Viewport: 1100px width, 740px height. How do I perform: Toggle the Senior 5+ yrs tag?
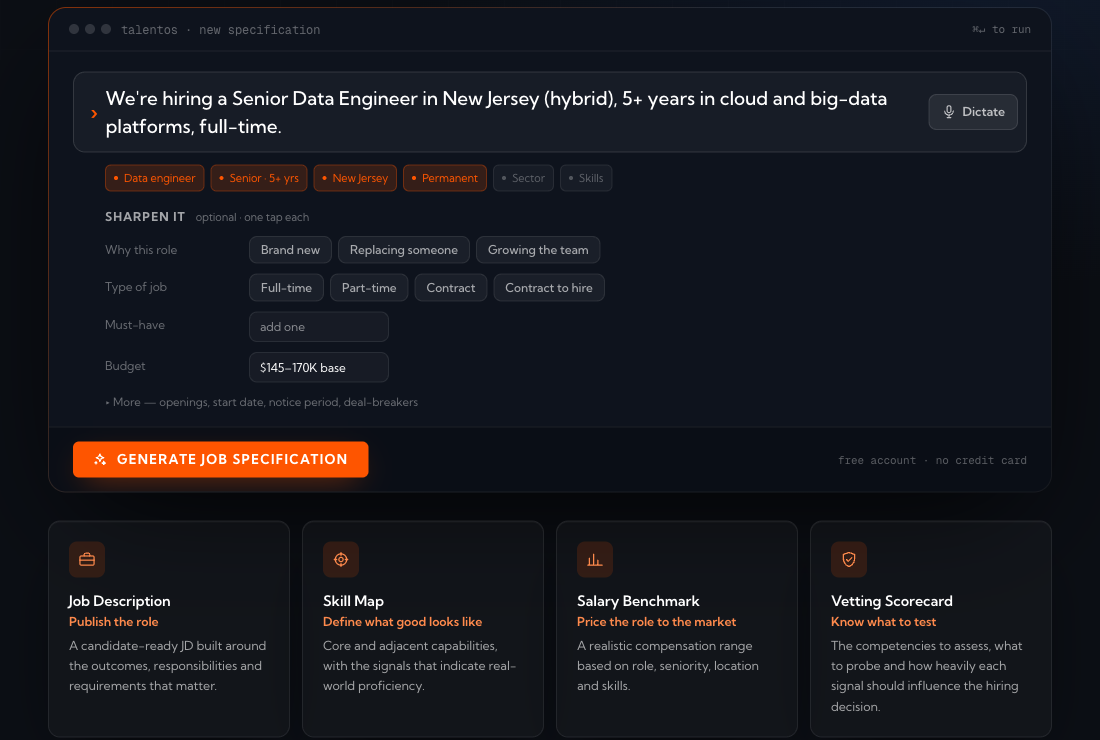coord(259,178)
